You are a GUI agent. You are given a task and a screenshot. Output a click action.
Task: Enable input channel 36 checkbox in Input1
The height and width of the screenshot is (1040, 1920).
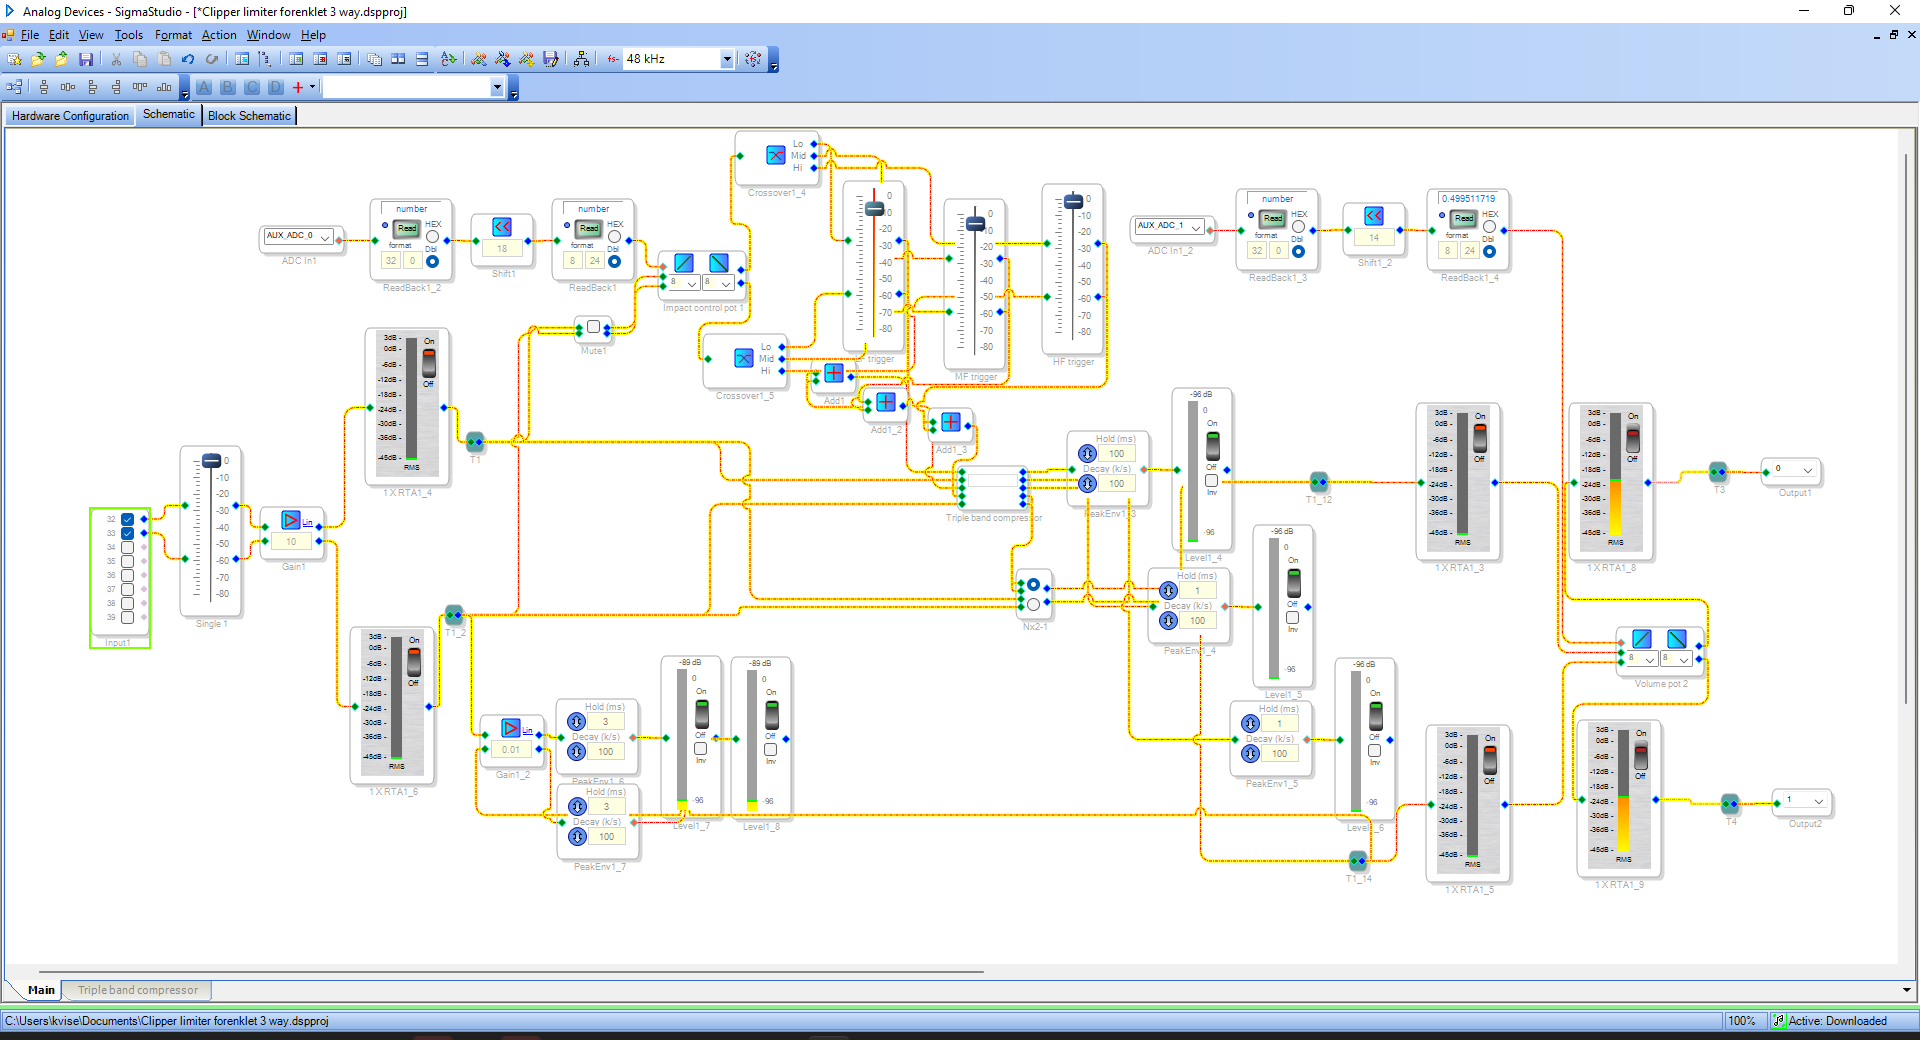point(128,576)
